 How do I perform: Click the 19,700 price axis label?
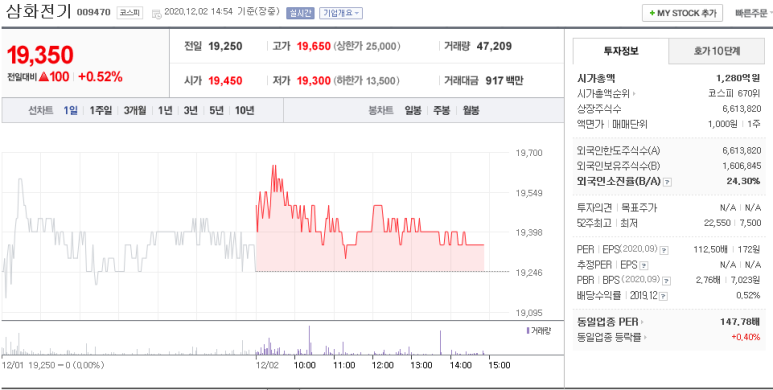528,153
